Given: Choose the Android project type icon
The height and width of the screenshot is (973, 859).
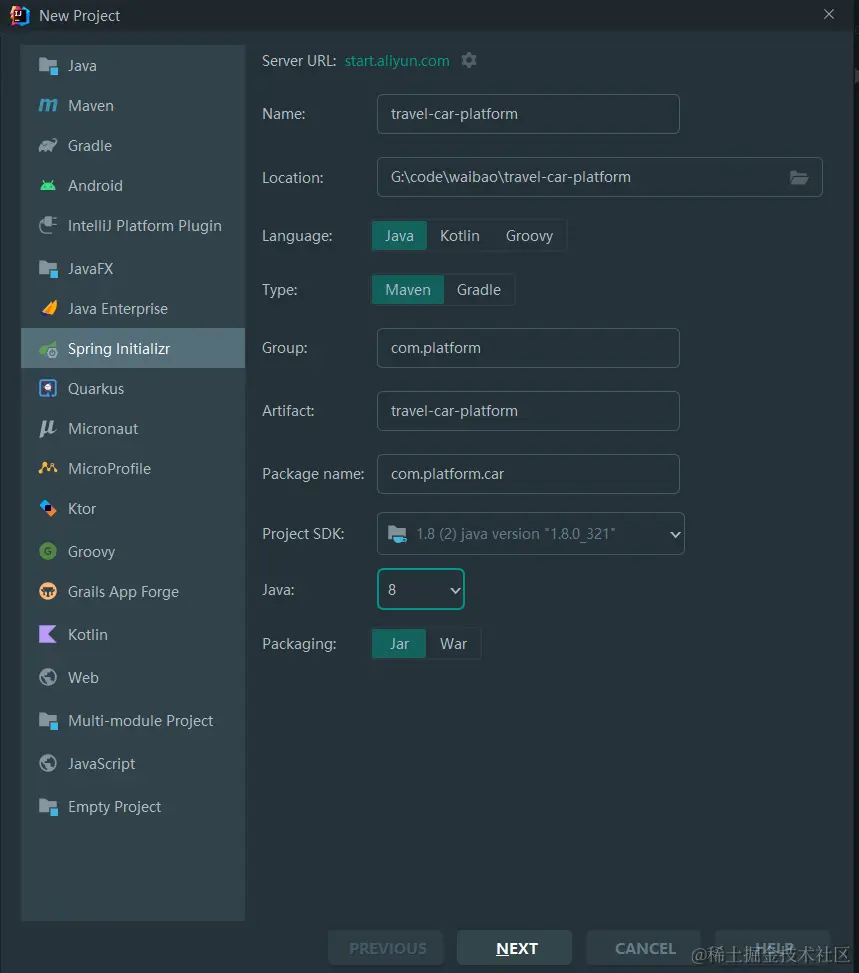Looking at the screenshot, I should tap(48, 186).
